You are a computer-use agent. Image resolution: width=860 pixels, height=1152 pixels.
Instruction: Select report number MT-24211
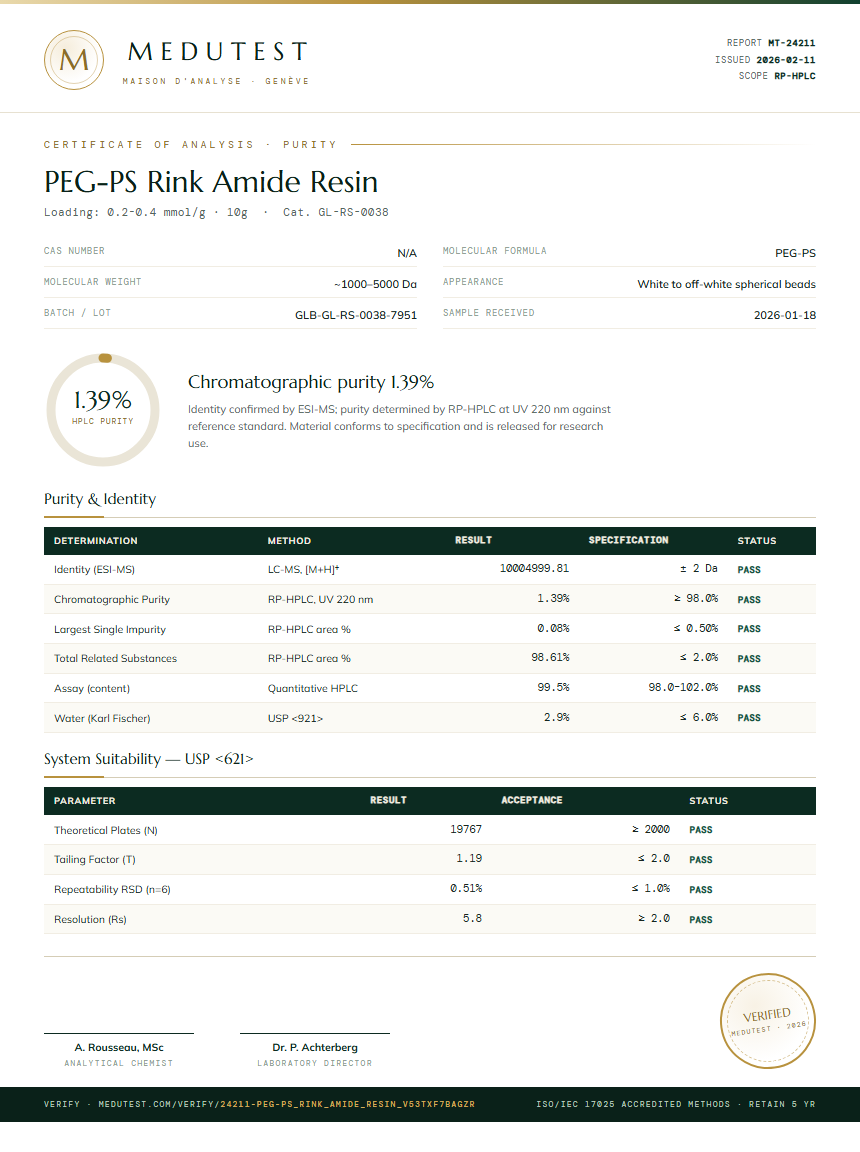[792, 43]
